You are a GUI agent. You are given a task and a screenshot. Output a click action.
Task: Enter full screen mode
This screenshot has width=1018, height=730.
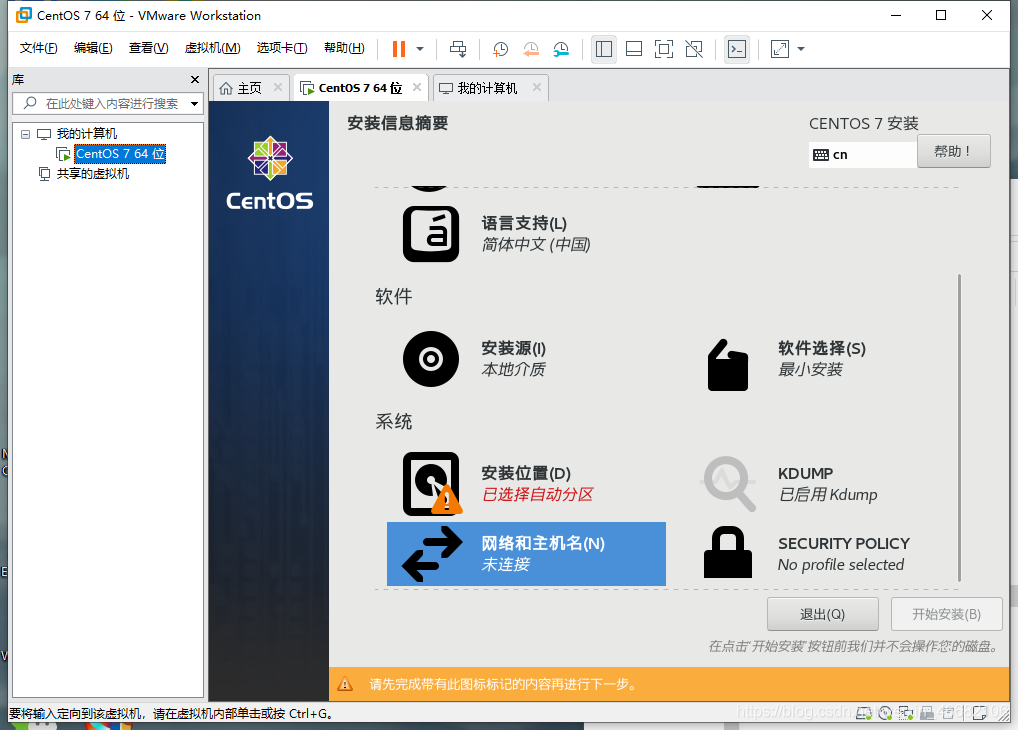[x=664, y=49]
